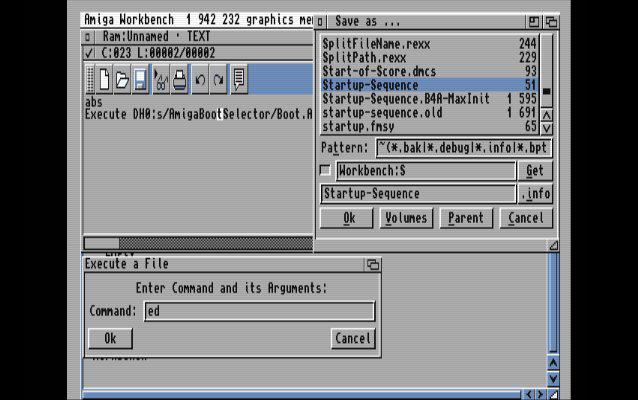638x400 pixels.
Task: Click the zoom gadget in Save as title bar
Action: 534,22
